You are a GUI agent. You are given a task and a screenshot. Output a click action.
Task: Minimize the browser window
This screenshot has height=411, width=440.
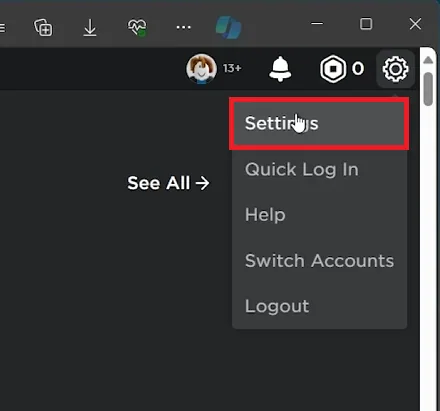(317, 24)
